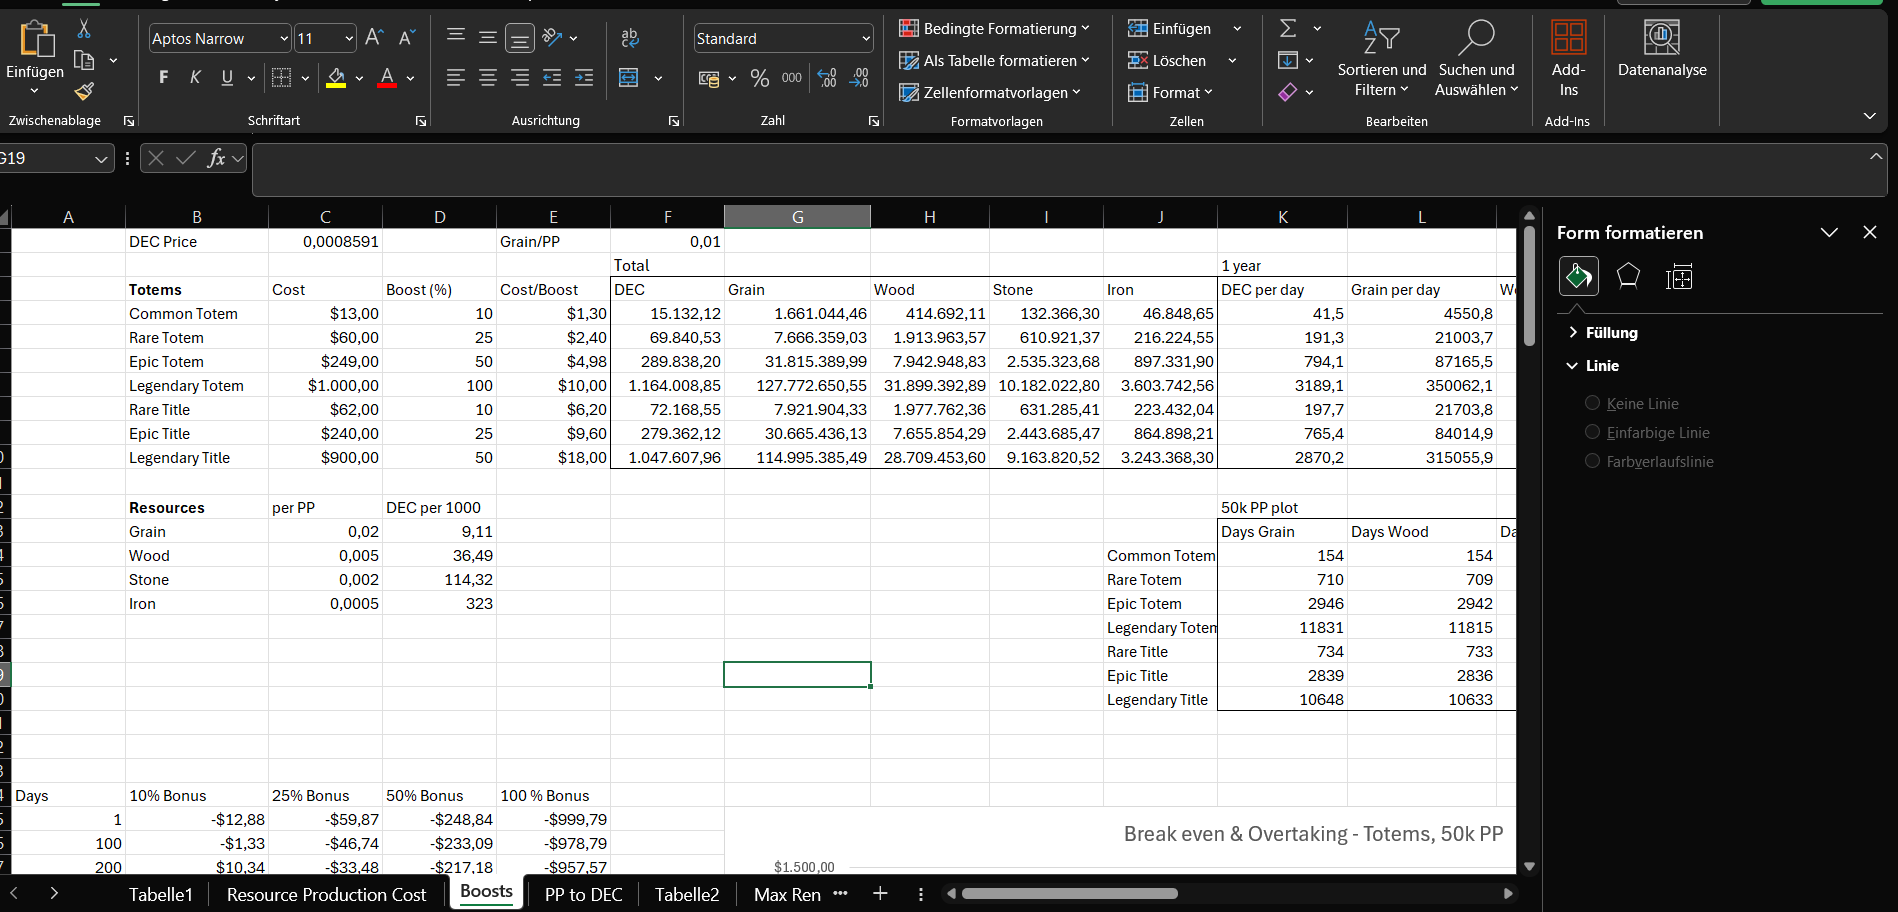Click the increase decimal places icon
The height and width of the screenshot is (912, 1898).
pyautogui.click(x=827, y=78)
